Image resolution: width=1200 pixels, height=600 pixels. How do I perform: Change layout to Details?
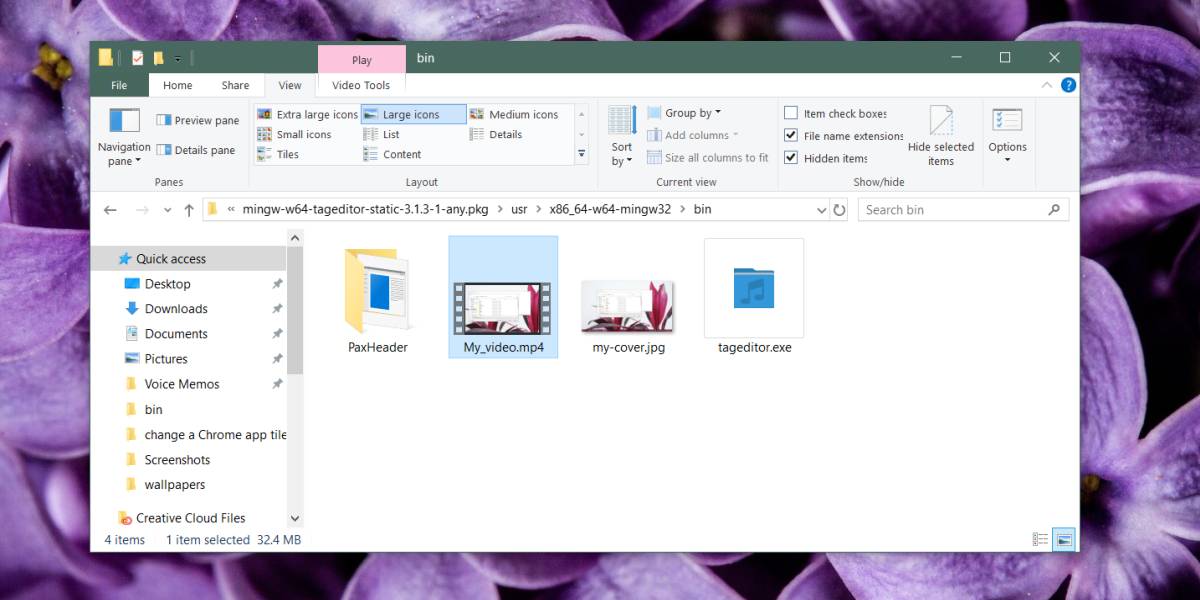click(496, 134)
